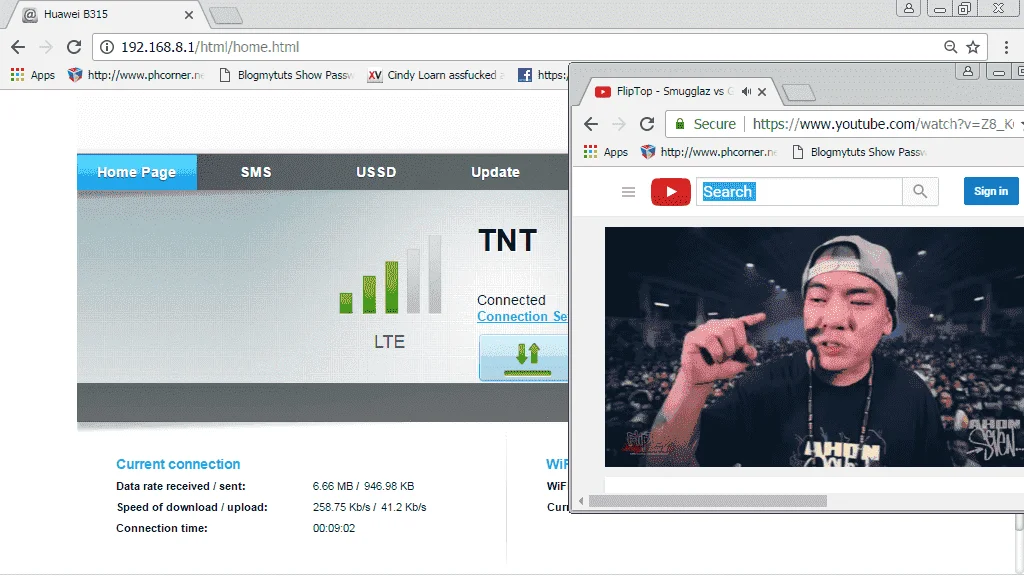Open the Update tab
Viewport: 1024px width, 576px height.
(x=495, y=172)
